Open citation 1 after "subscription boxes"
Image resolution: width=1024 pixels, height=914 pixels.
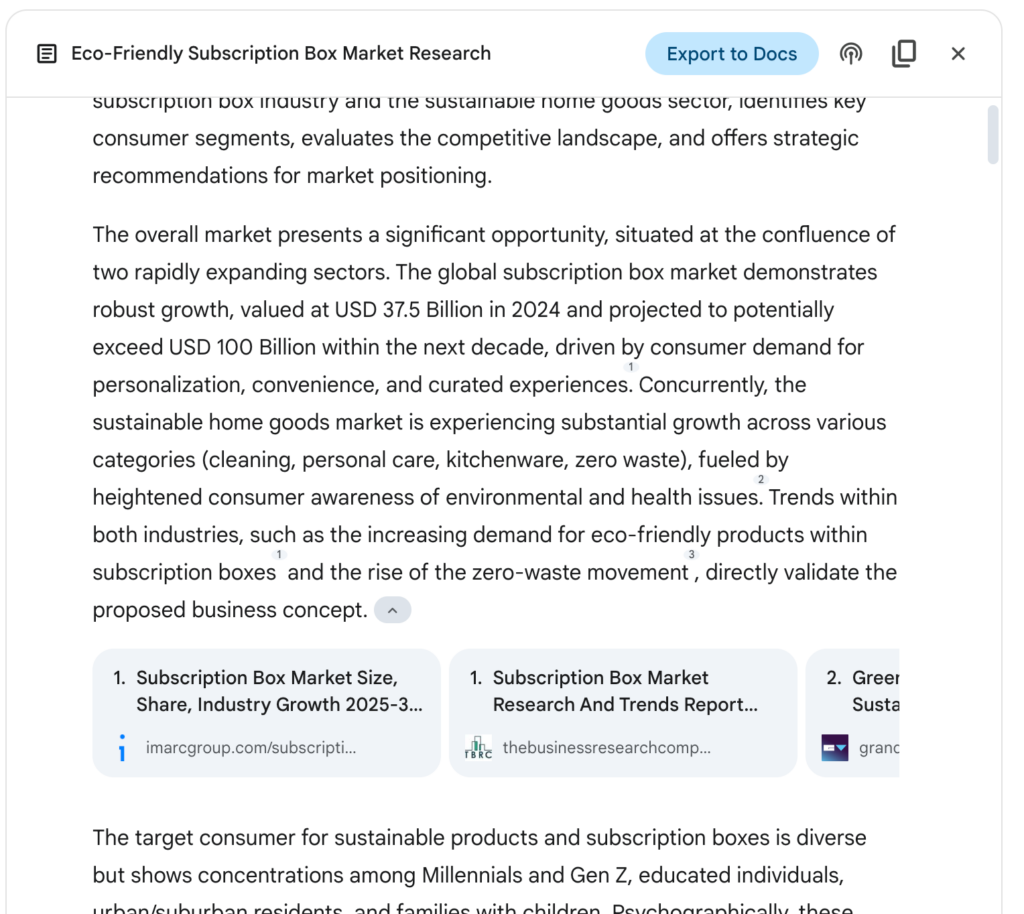click(280, 555)
